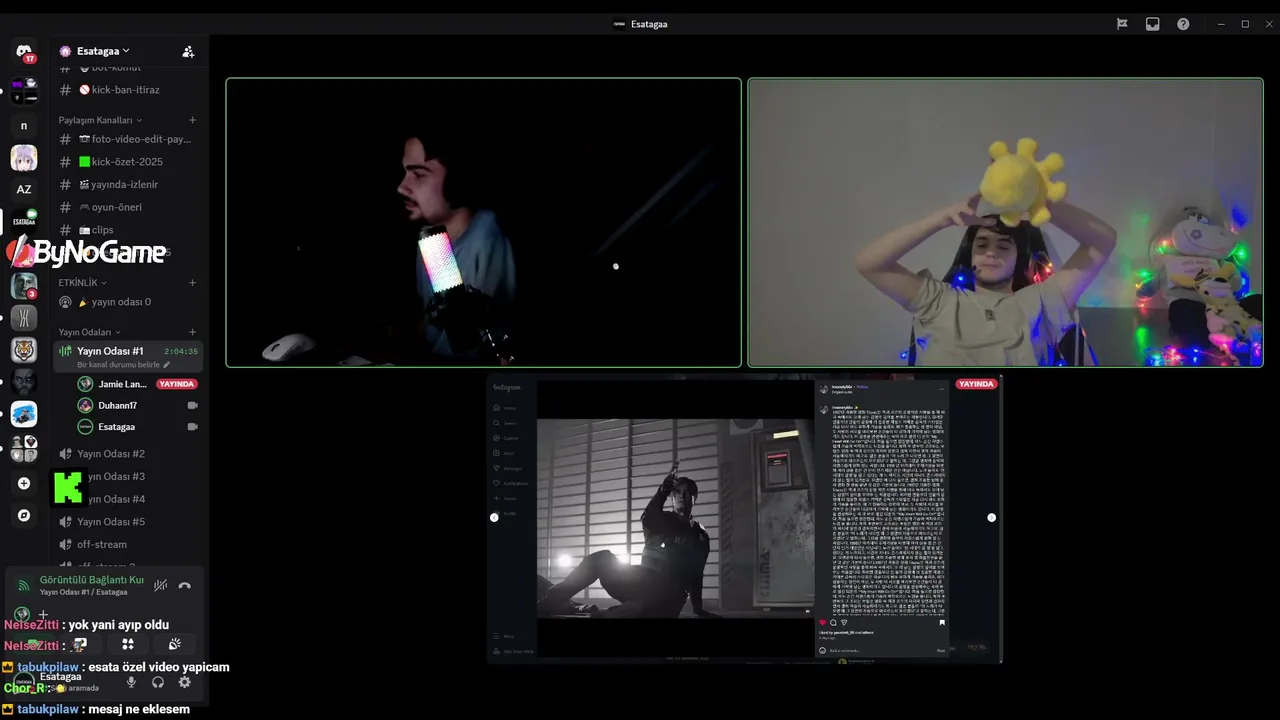The height and width of the screenshot is (720, 1280).
Task: Open the Discover servers compass icon
Action: click(x=24, y=515)
